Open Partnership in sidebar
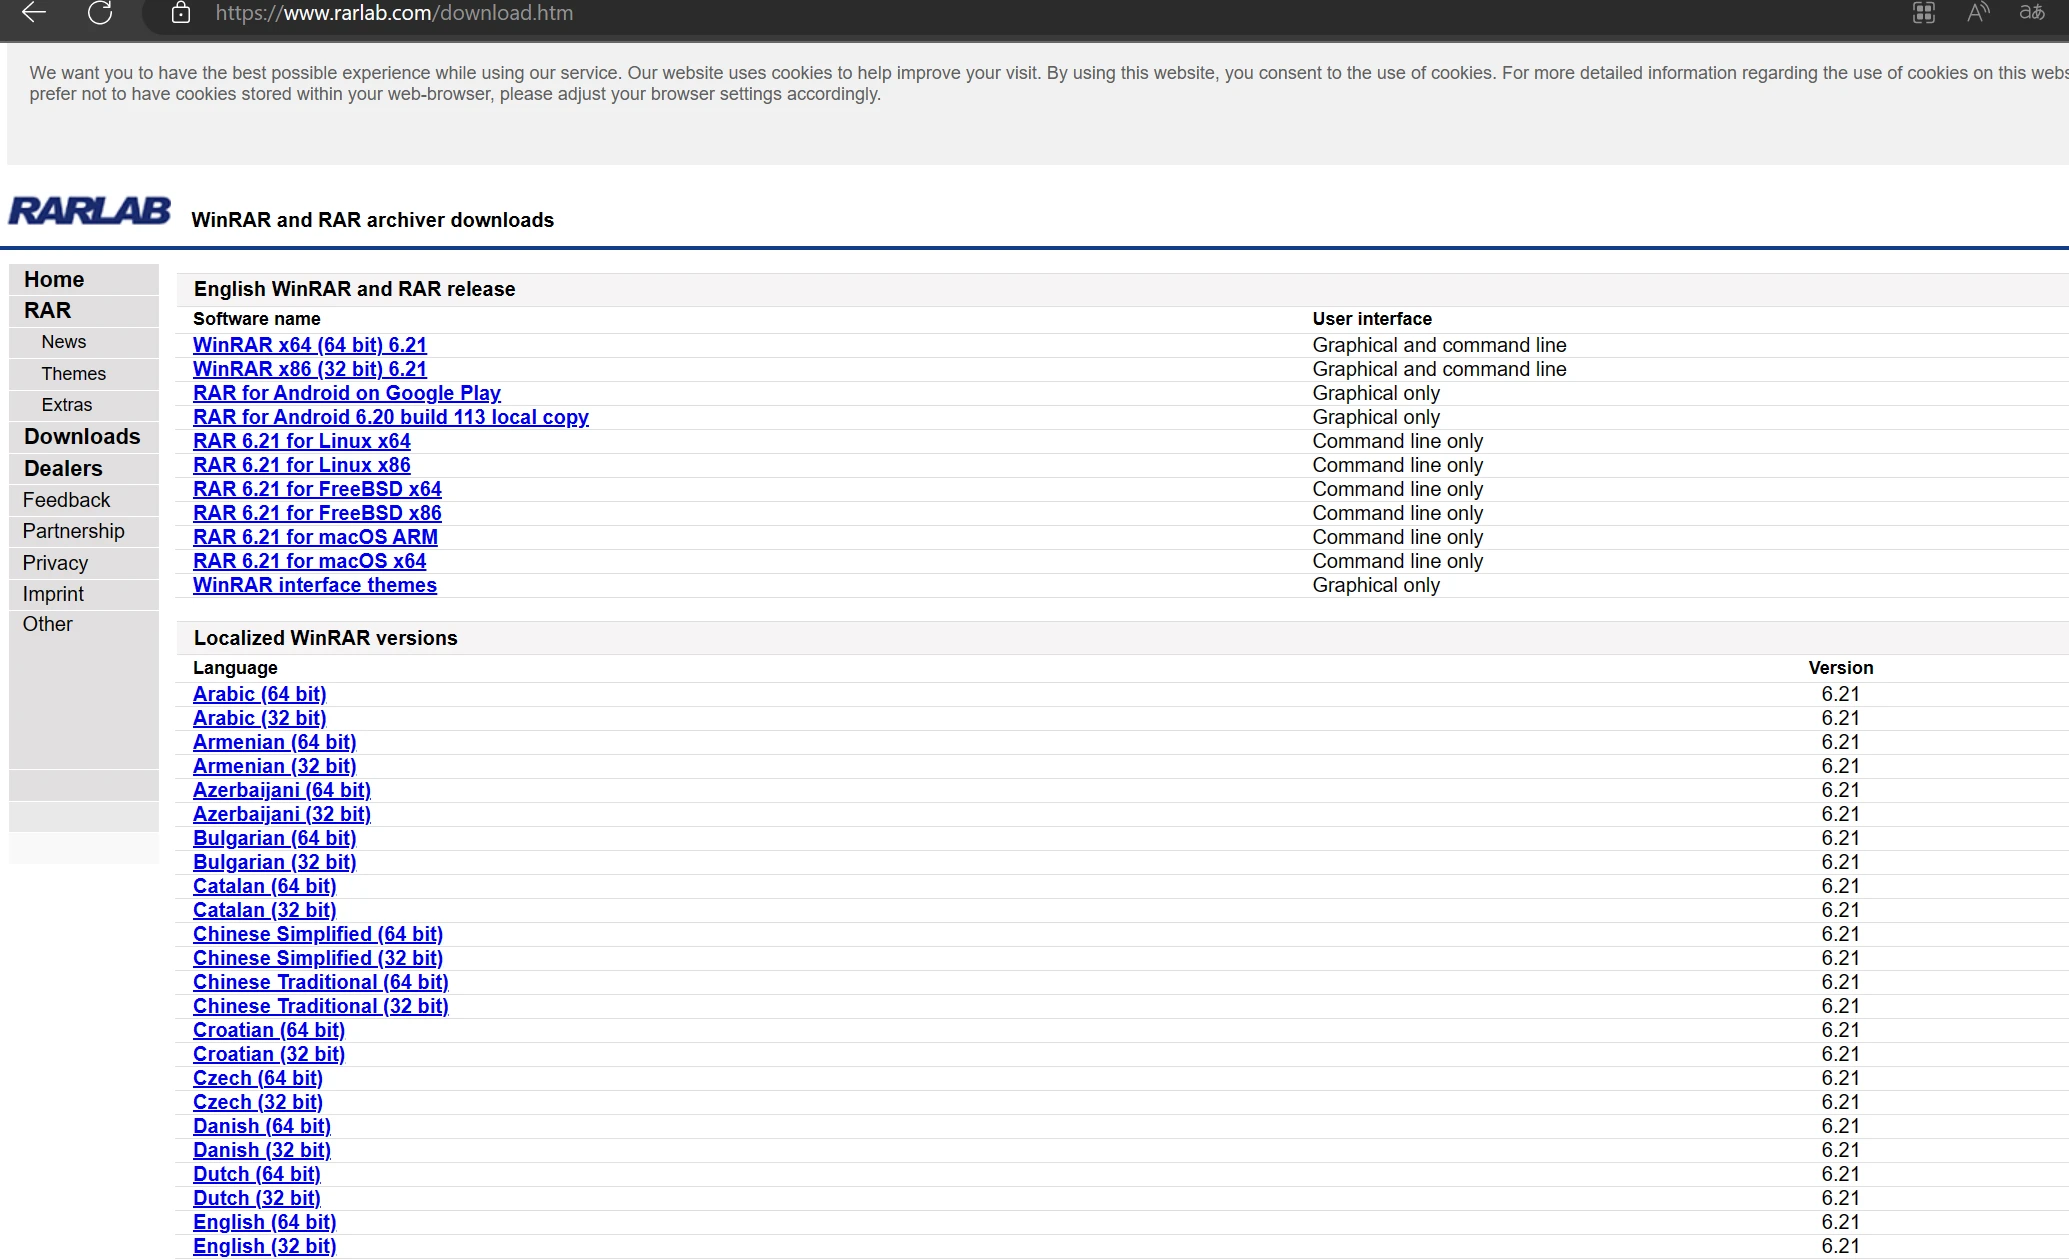The image size is (2069, 1260). [x=74, y=531]
